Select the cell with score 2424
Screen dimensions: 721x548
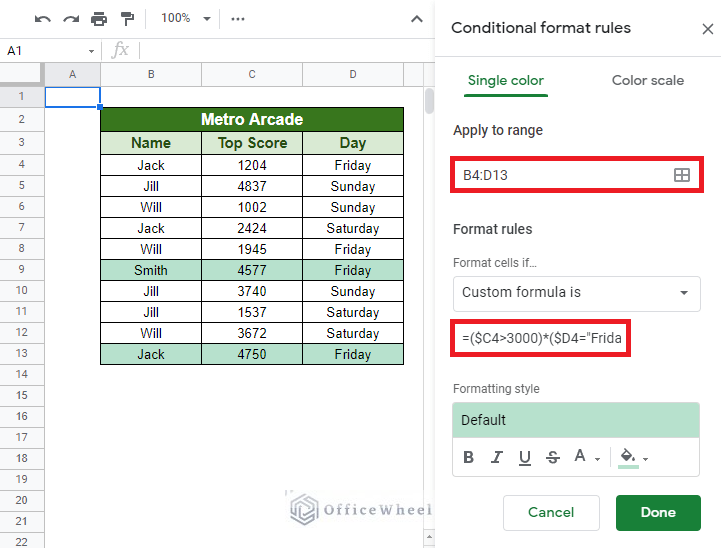click(252, 228)
